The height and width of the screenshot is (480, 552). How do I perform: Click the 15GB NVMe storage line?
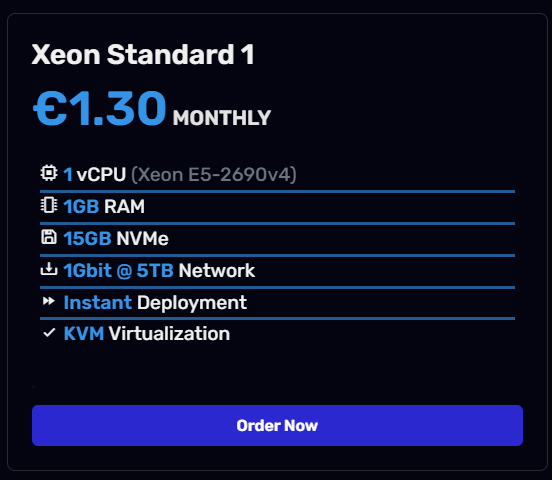(116, 238)
